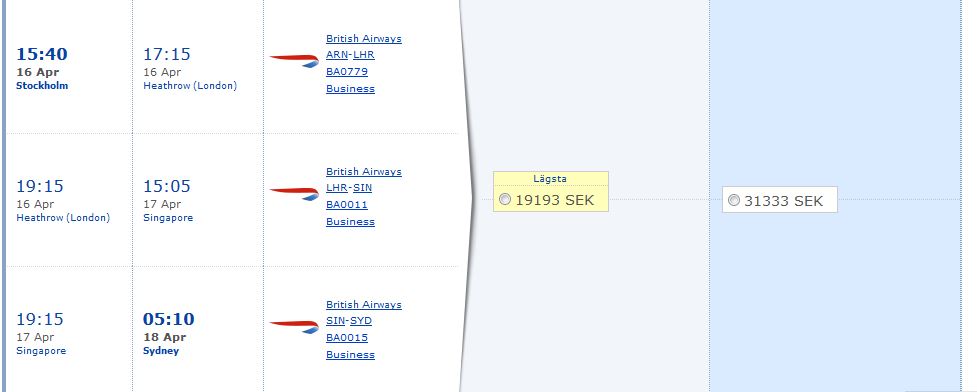The height and width of the screenshot is (392, 977).
Task: Click the 05:10 Sydney arrival time
Action: pos(169,320)
